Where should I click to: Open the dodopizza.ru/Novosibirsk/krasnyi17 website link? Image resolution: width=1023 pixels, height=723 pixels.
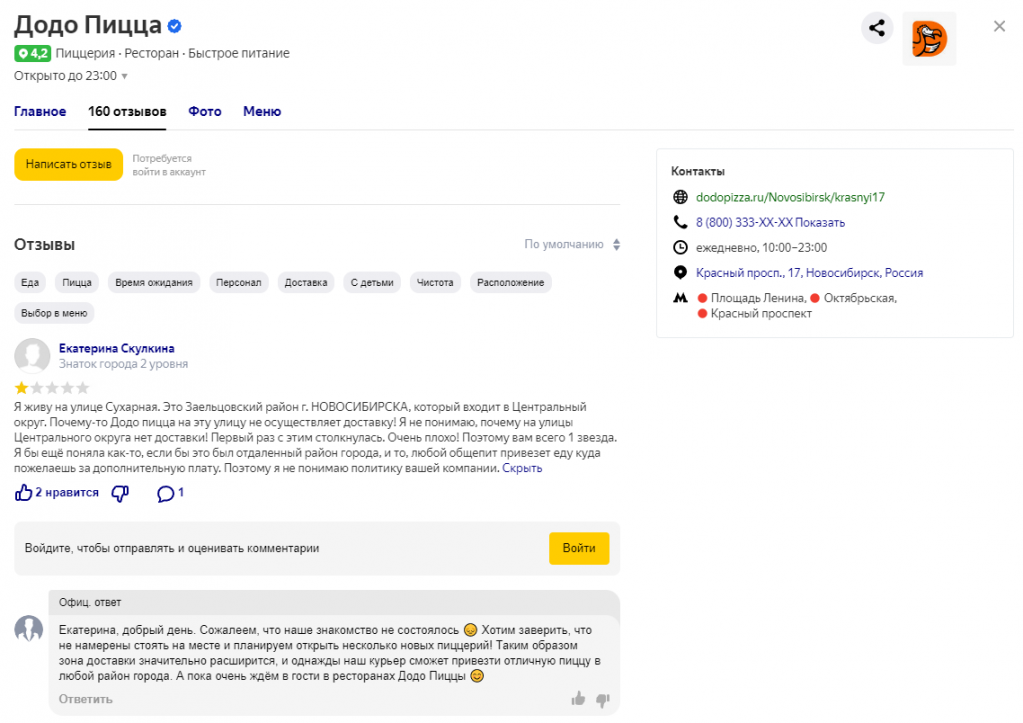(790, 197)
